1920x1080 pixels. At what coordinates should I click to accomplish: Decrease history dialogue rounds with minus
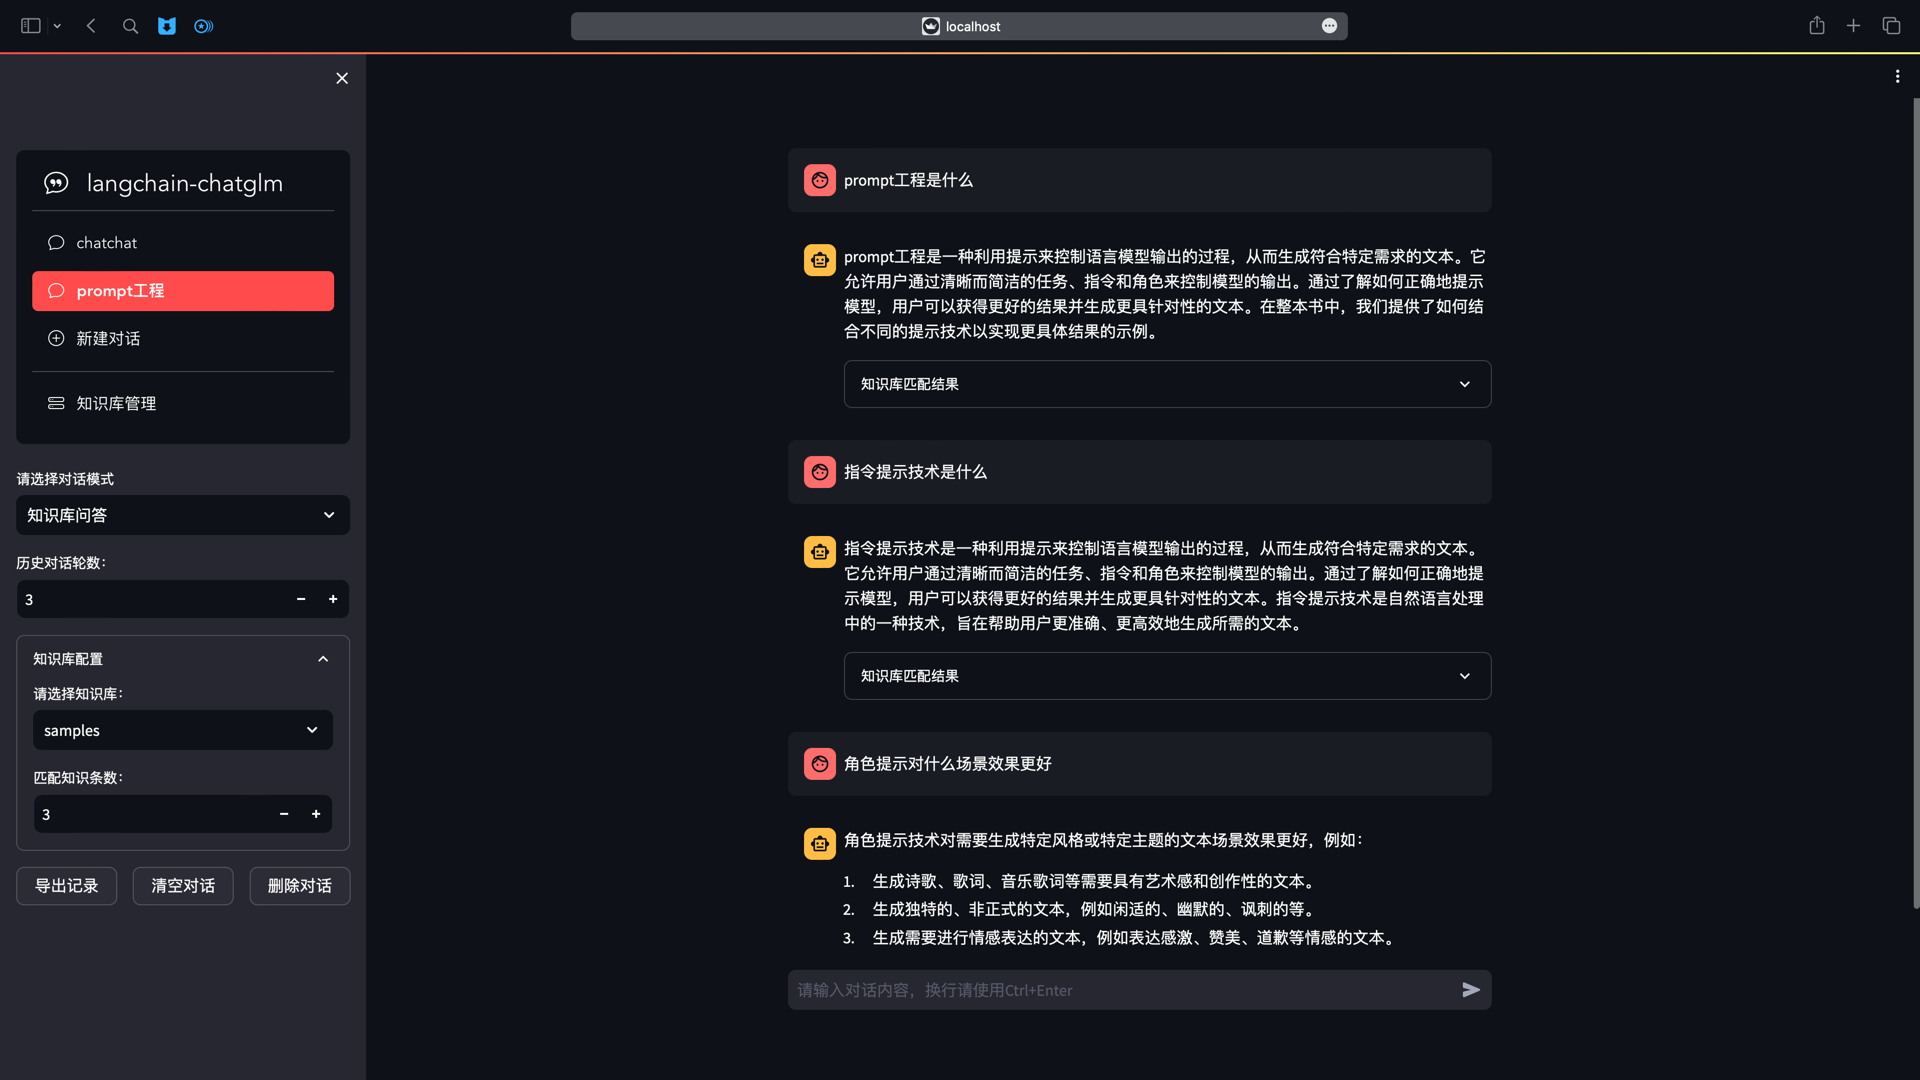click(x=301, y=599)
